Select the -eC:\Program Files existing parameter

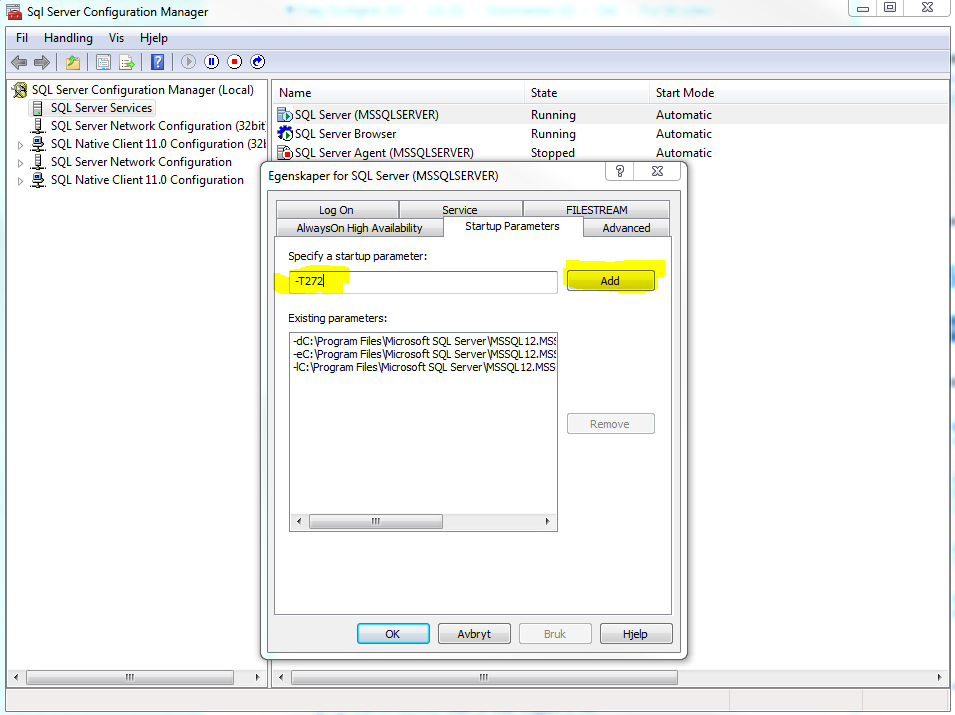tap(424, 354)
